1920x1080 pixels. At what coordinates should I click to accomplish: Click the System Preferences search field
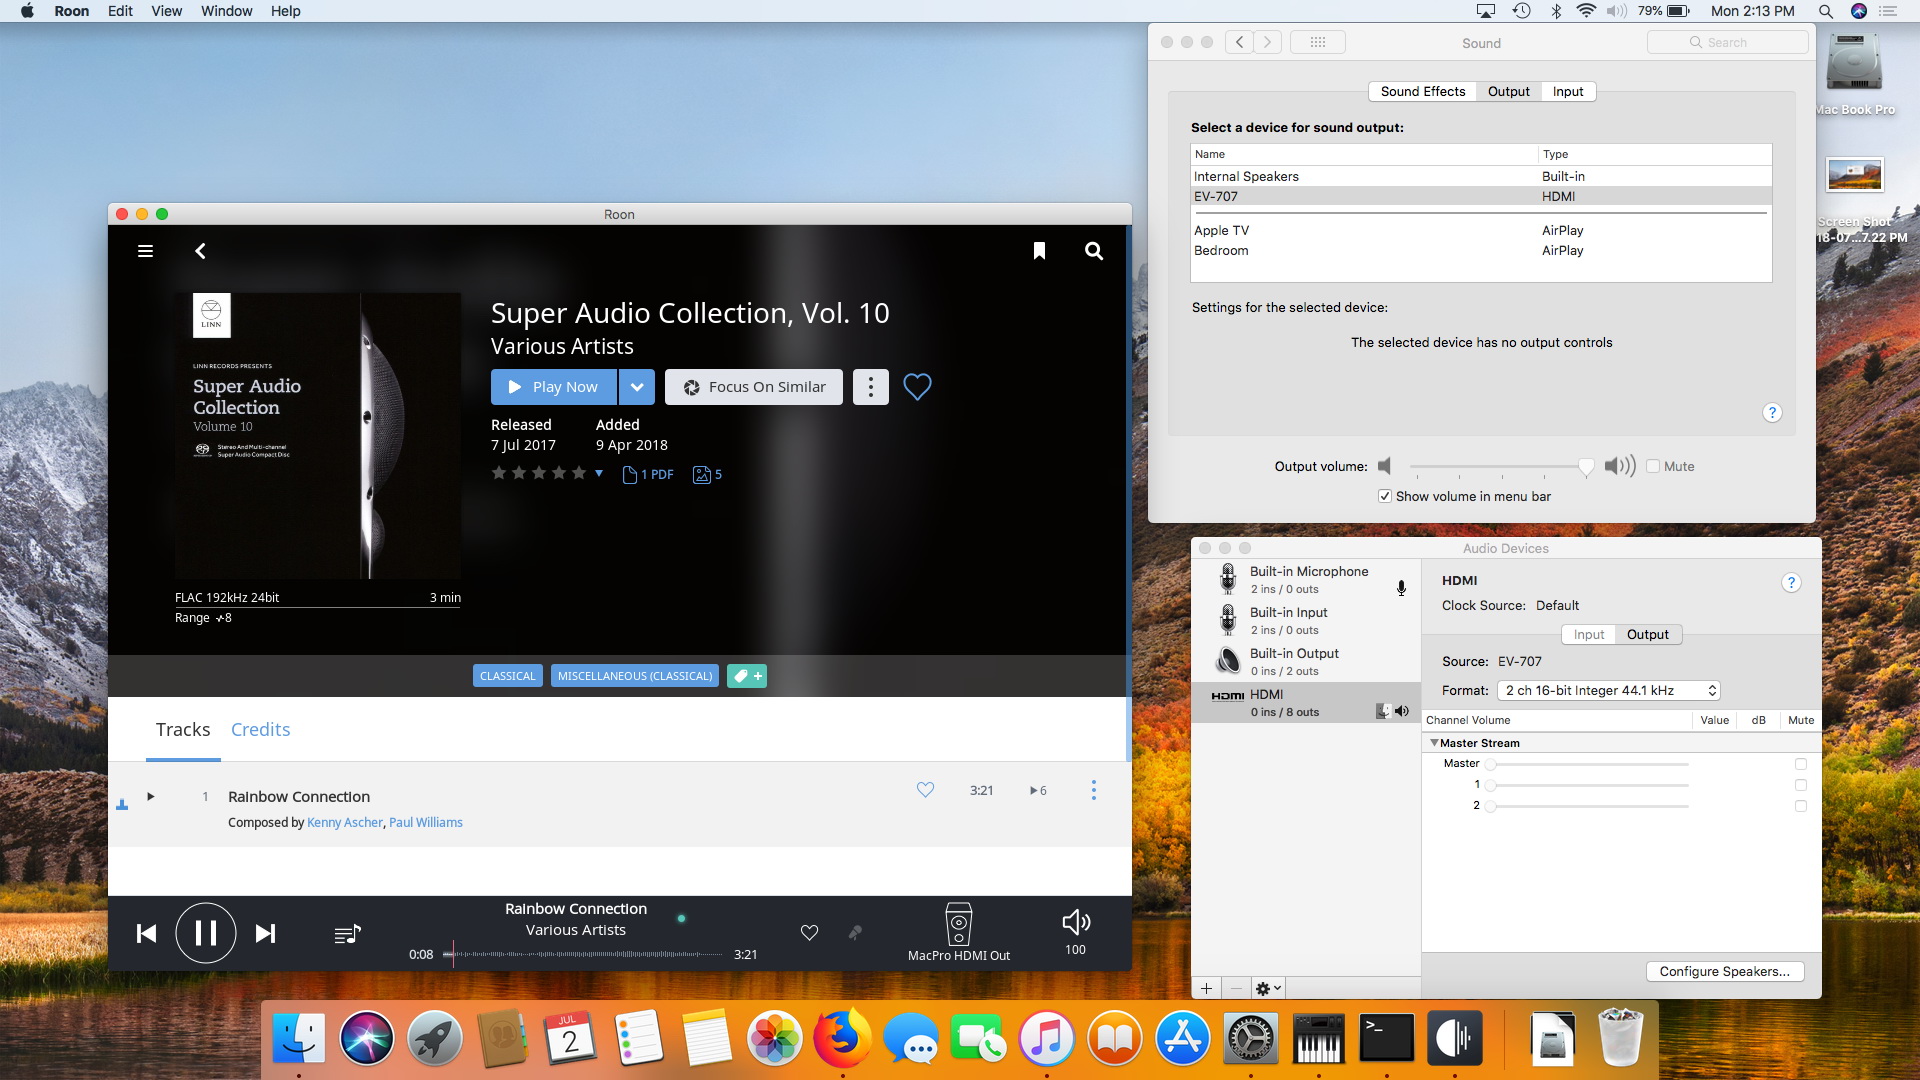pyautogui.click(x=1728, y=42)
